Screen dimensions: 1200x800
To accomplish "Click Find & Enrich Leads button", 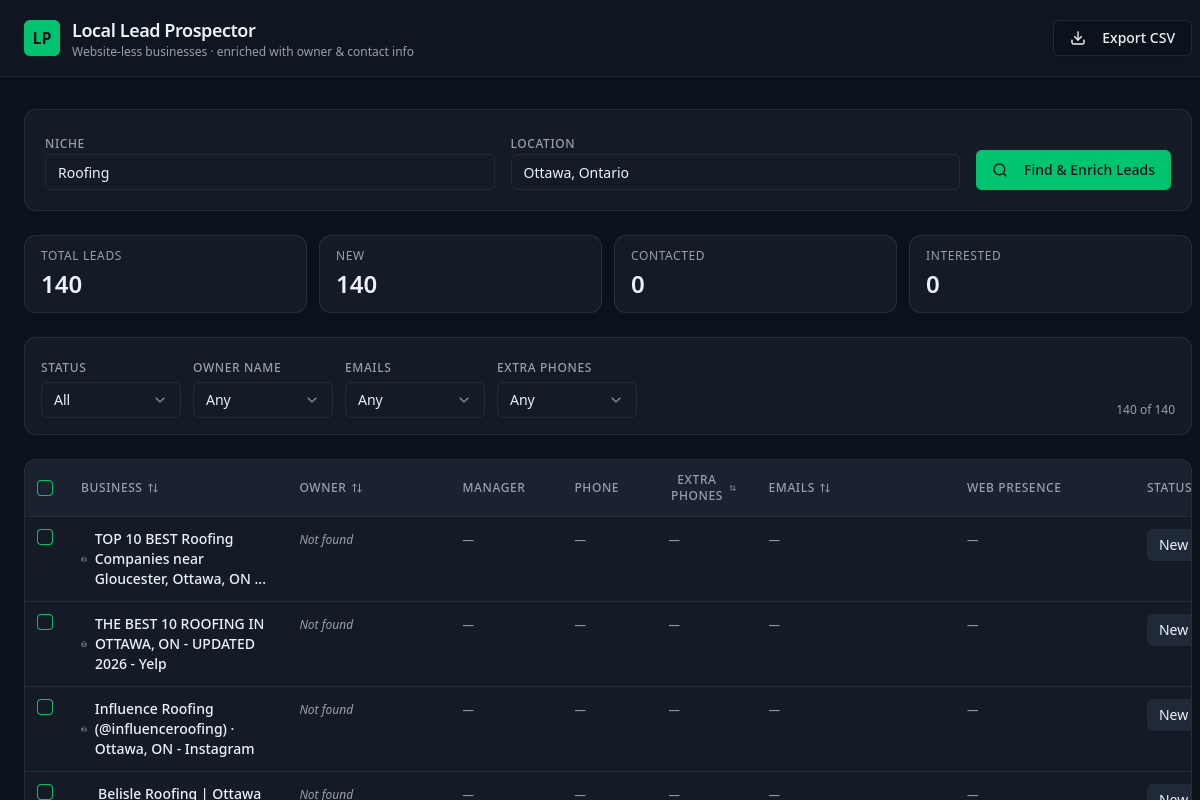I will pos(1073,170).
